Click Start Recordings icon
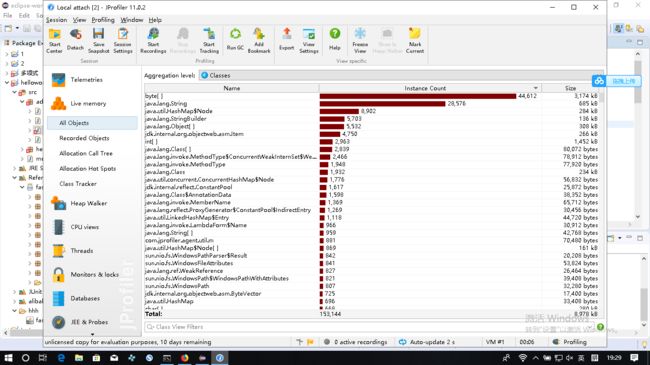This screenshot has height=365, width=650. pyautogui.click(x=153, y=40)
